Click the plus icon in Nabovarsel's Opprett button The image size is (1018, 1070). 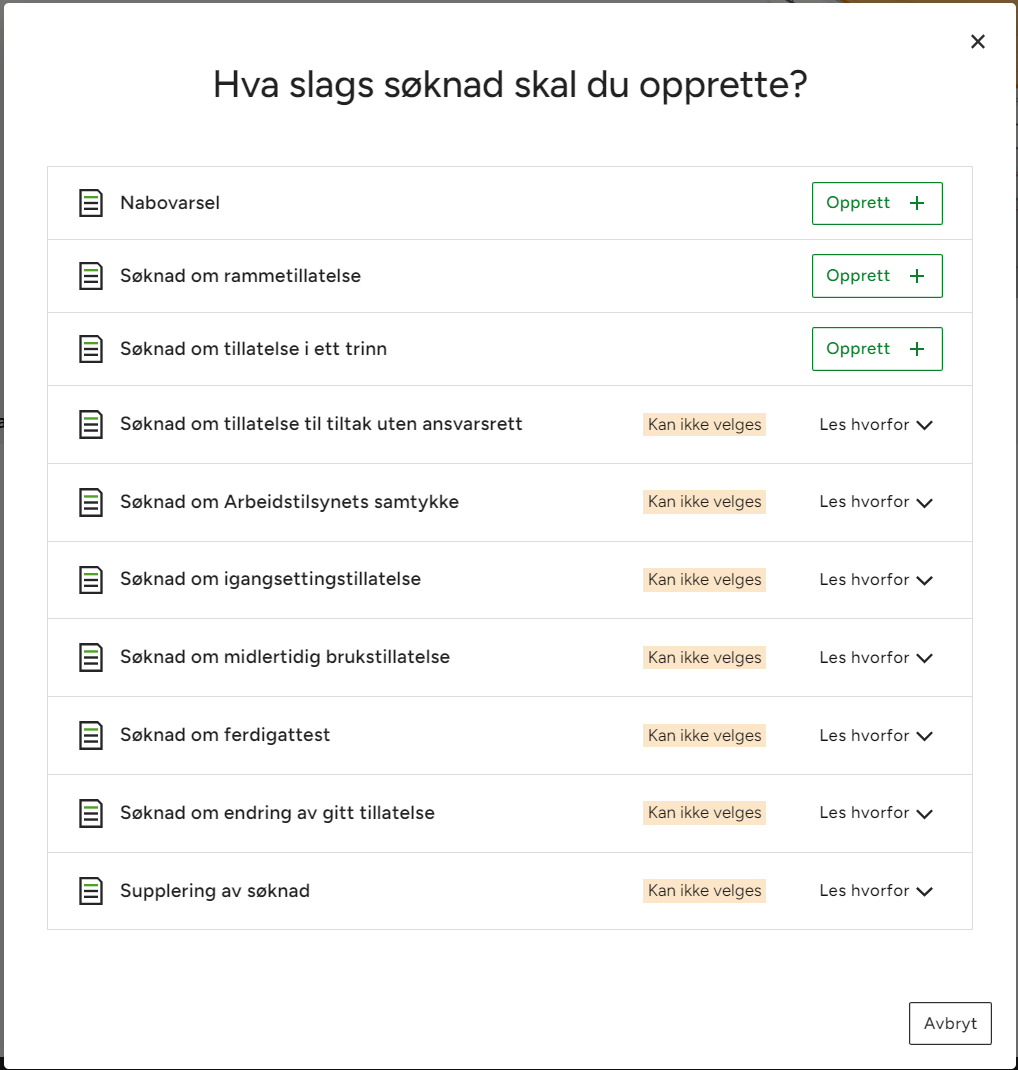click(917, 203)
